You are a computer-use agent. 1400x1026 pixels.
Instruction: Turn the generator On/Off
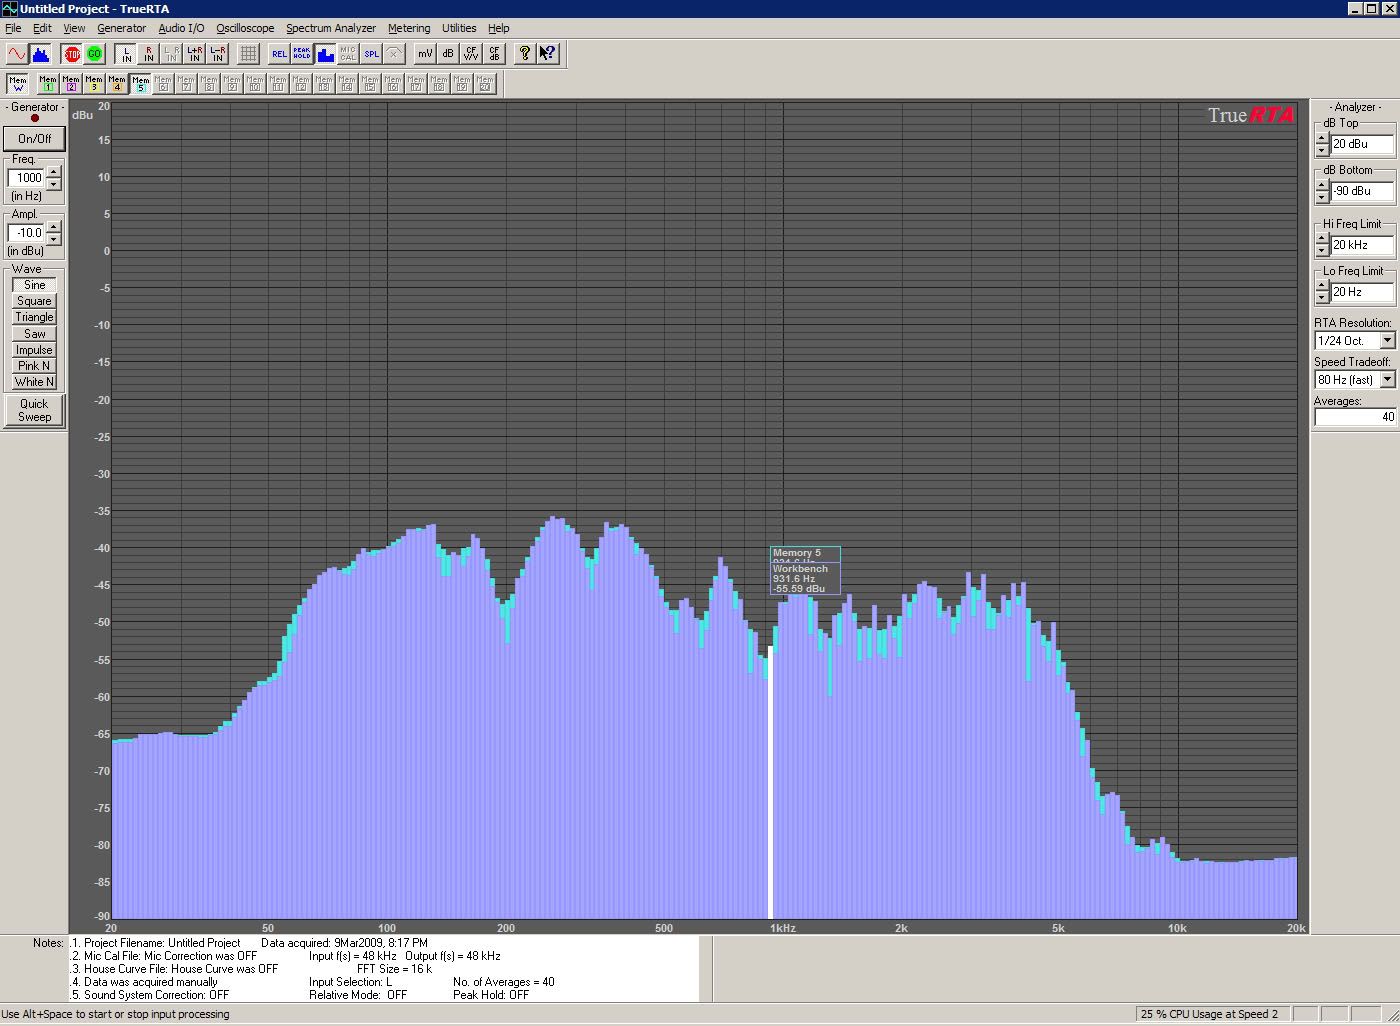34,139
